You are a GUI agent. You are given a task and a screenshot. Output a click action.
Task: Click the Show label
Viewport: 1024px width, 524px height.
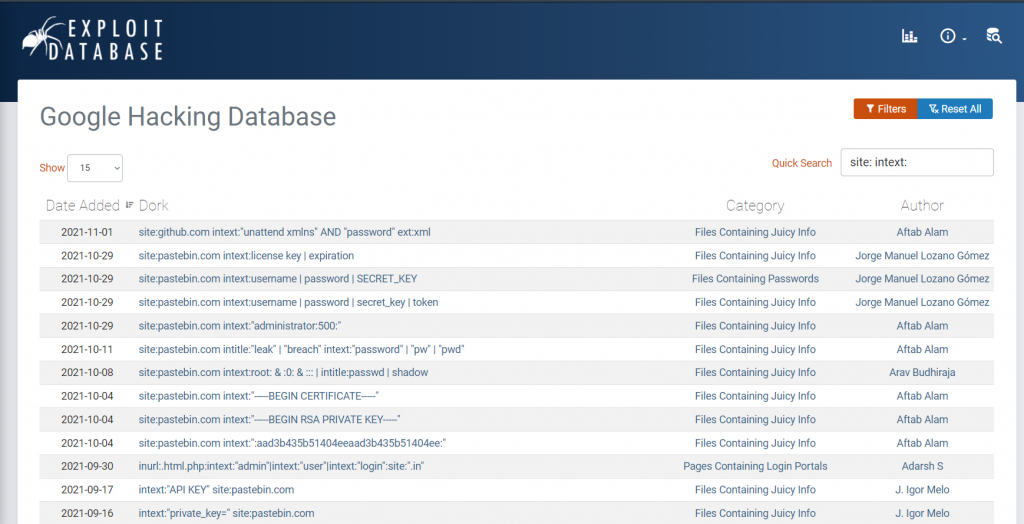52,168
